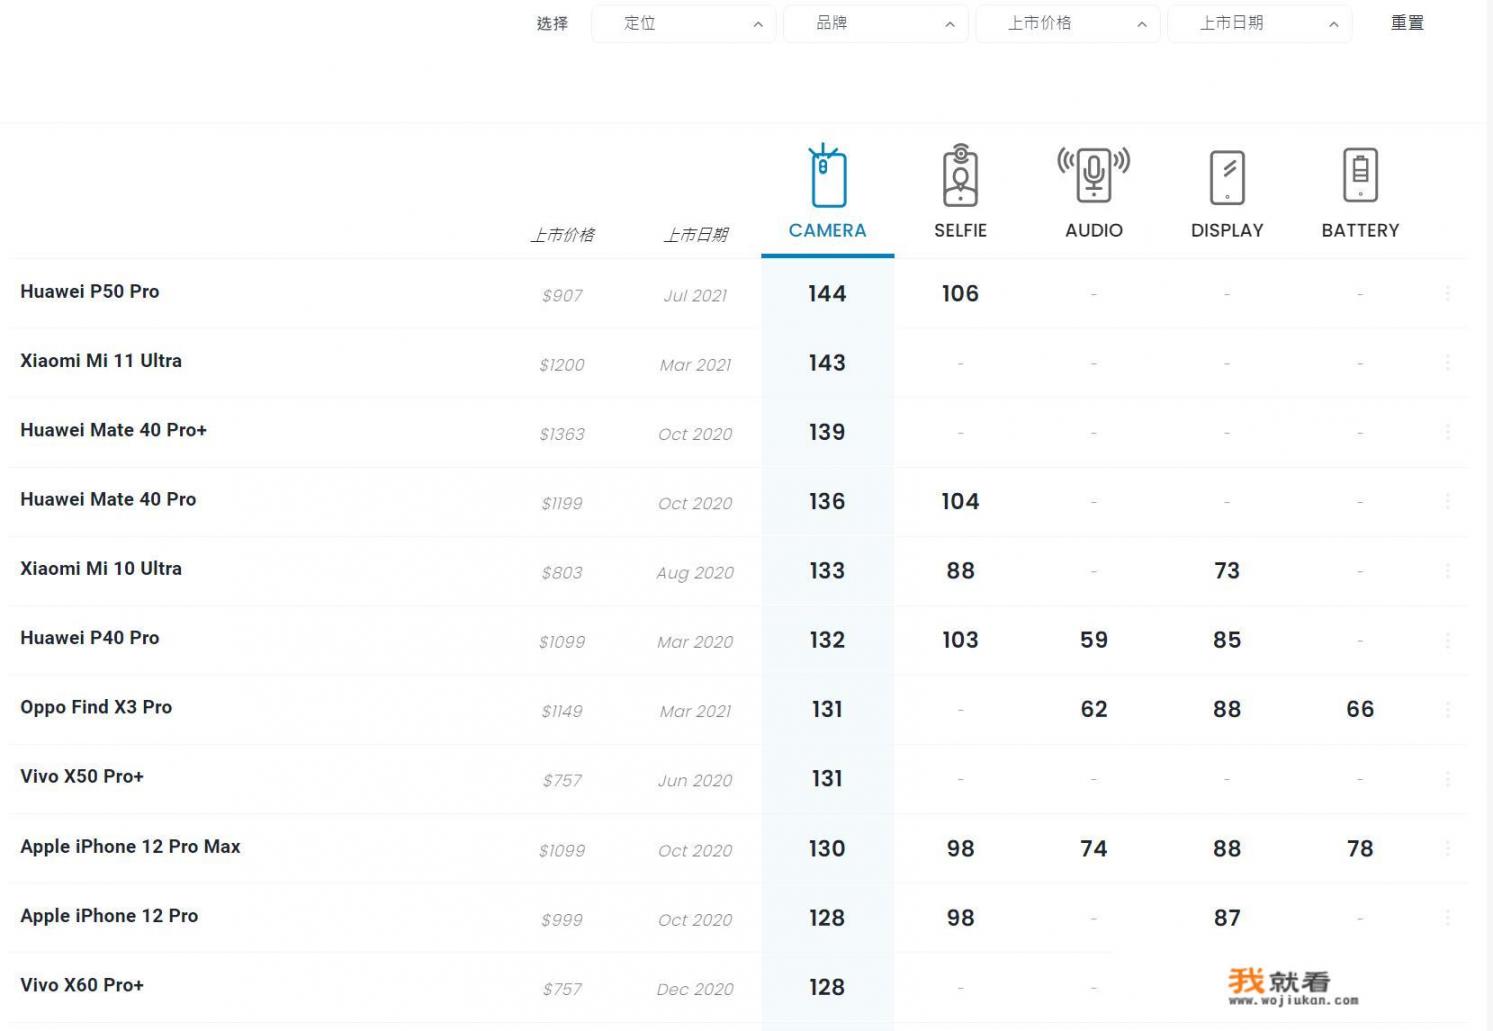Open Xiaomi Mi 11 Ultra details
The width and height of the screenshot is (1493, 1031).
pos(101,360)
